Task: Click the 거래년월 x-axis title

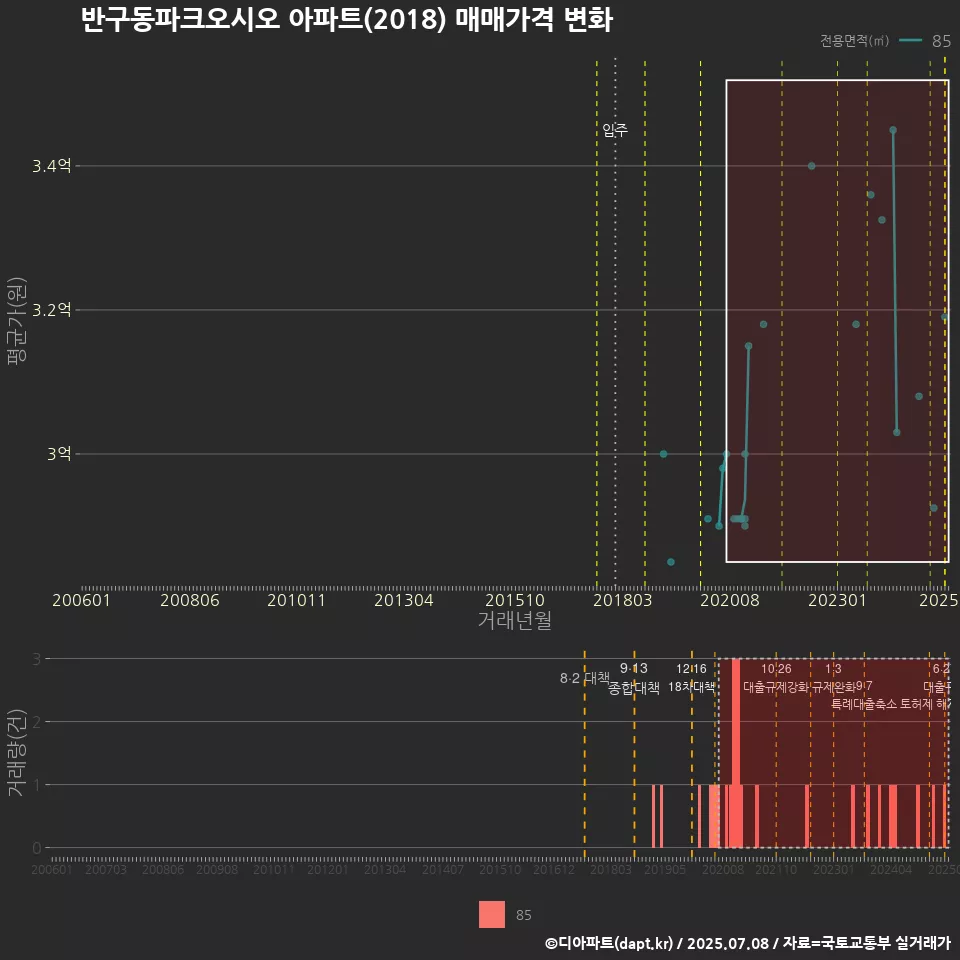Action: (514, 620)
